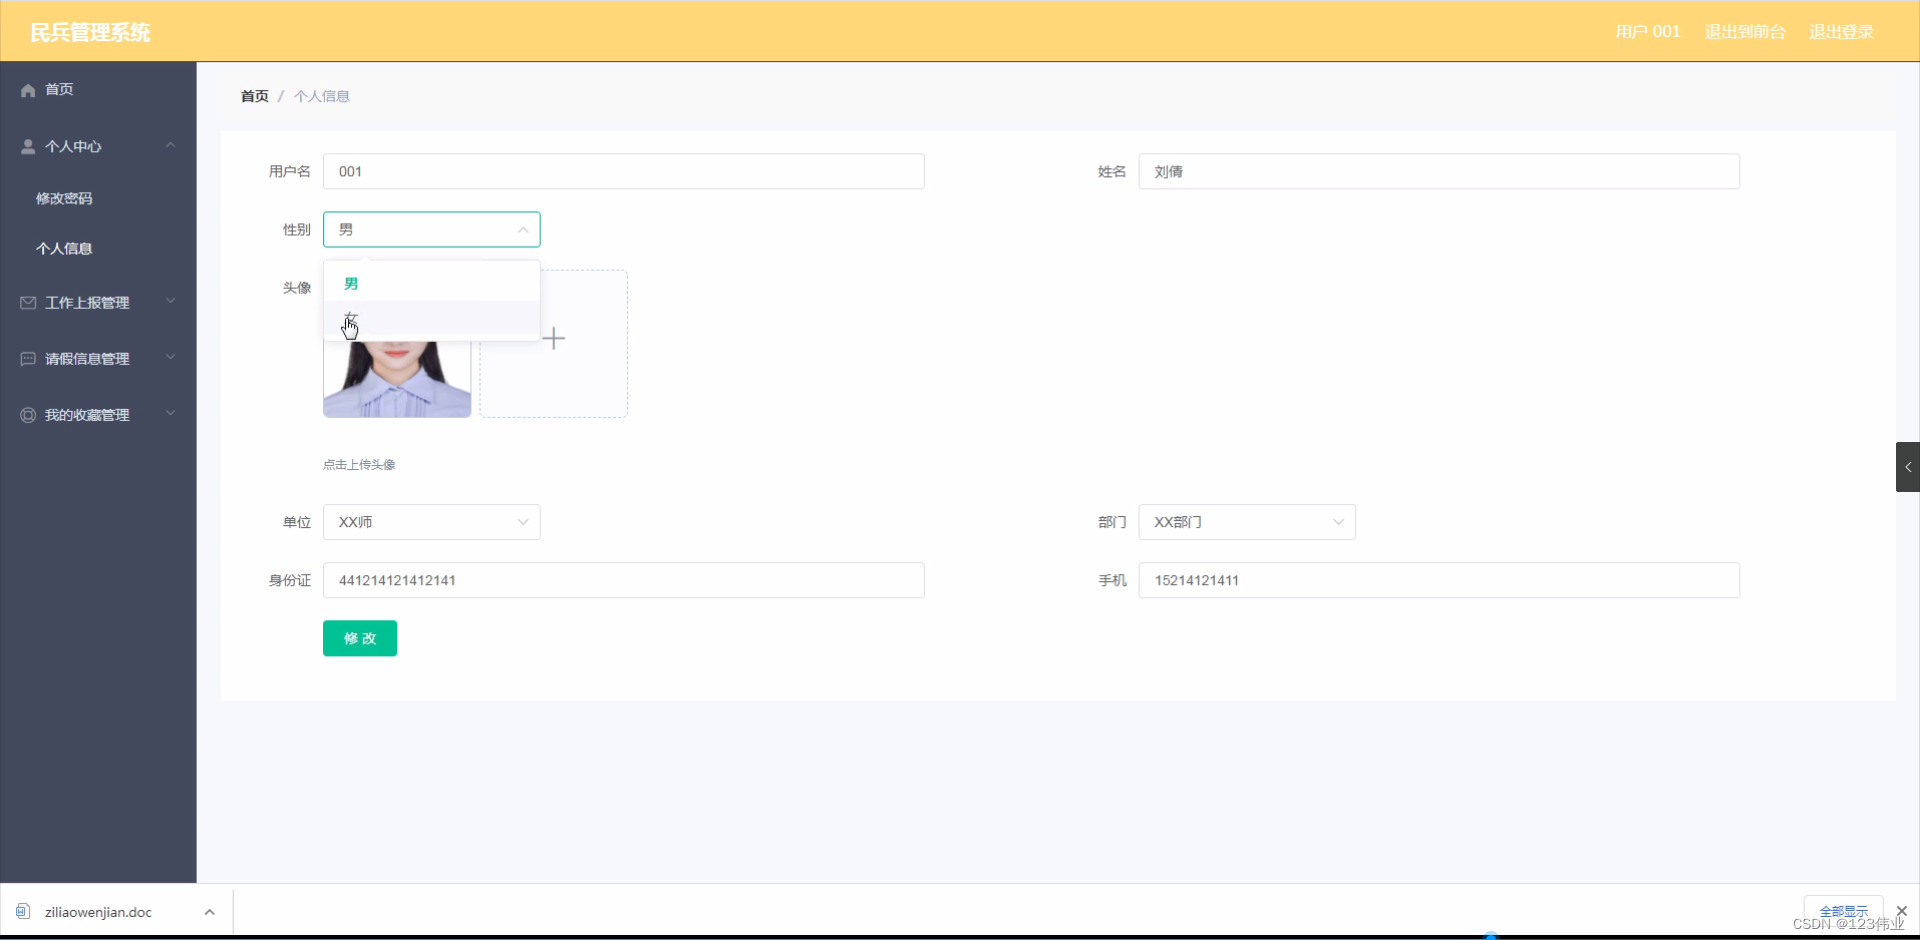Expand the ziliaowenjian.doc download caret
The image size is (1920, 940).
point(209,911)
